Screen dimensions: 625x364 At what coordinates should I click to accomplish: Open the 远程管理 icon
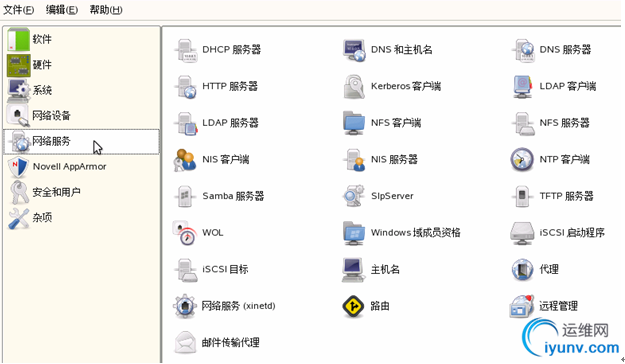coord(522,306)
